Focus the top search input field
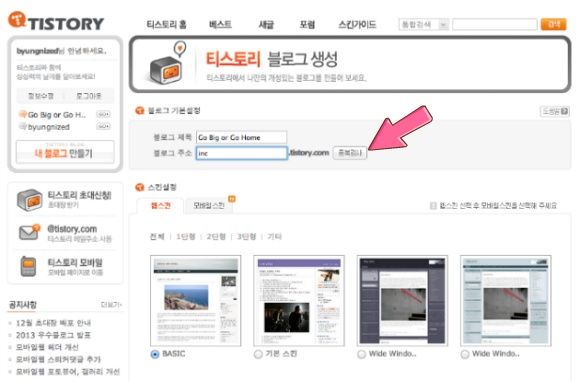 click(495, 25)
